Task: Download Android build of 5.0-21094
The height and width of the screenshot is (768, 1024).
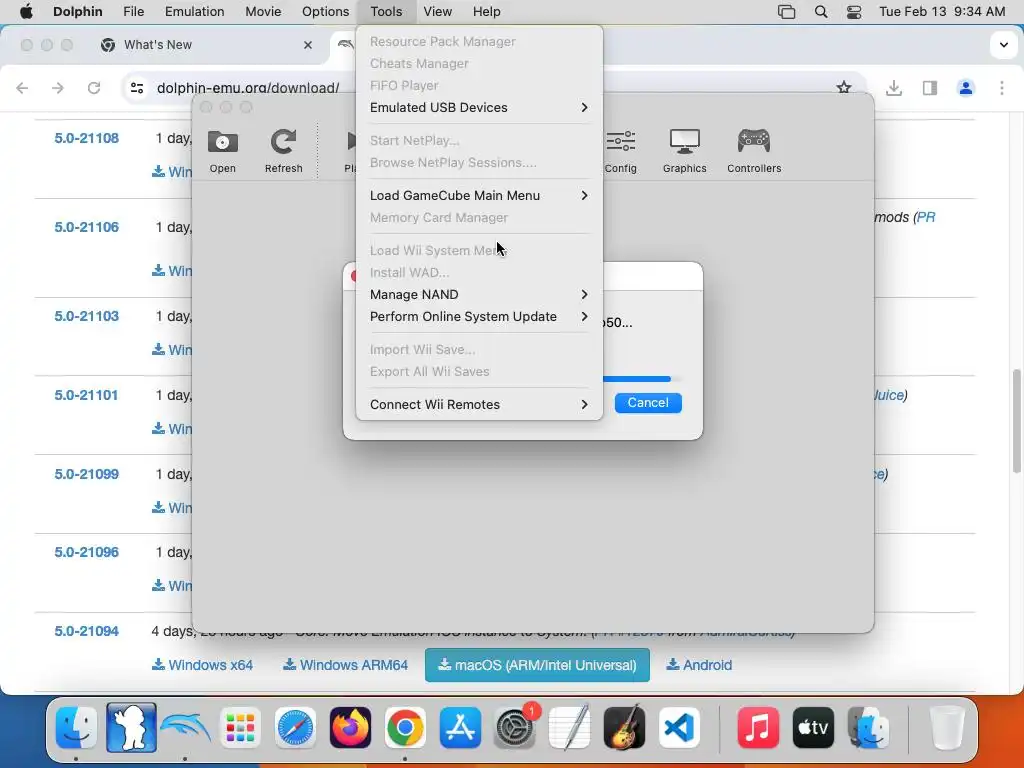Action: pos(699,665)
